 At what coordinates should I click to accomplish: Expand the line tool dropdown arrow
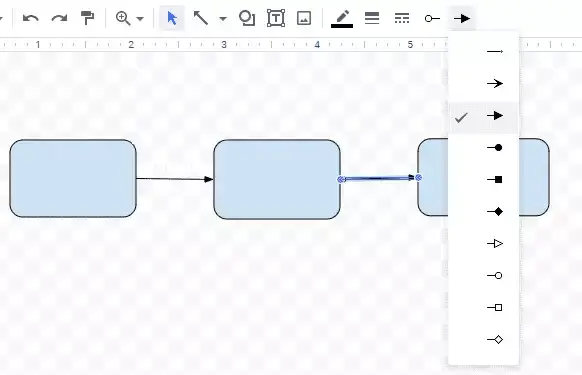point(223,18)
